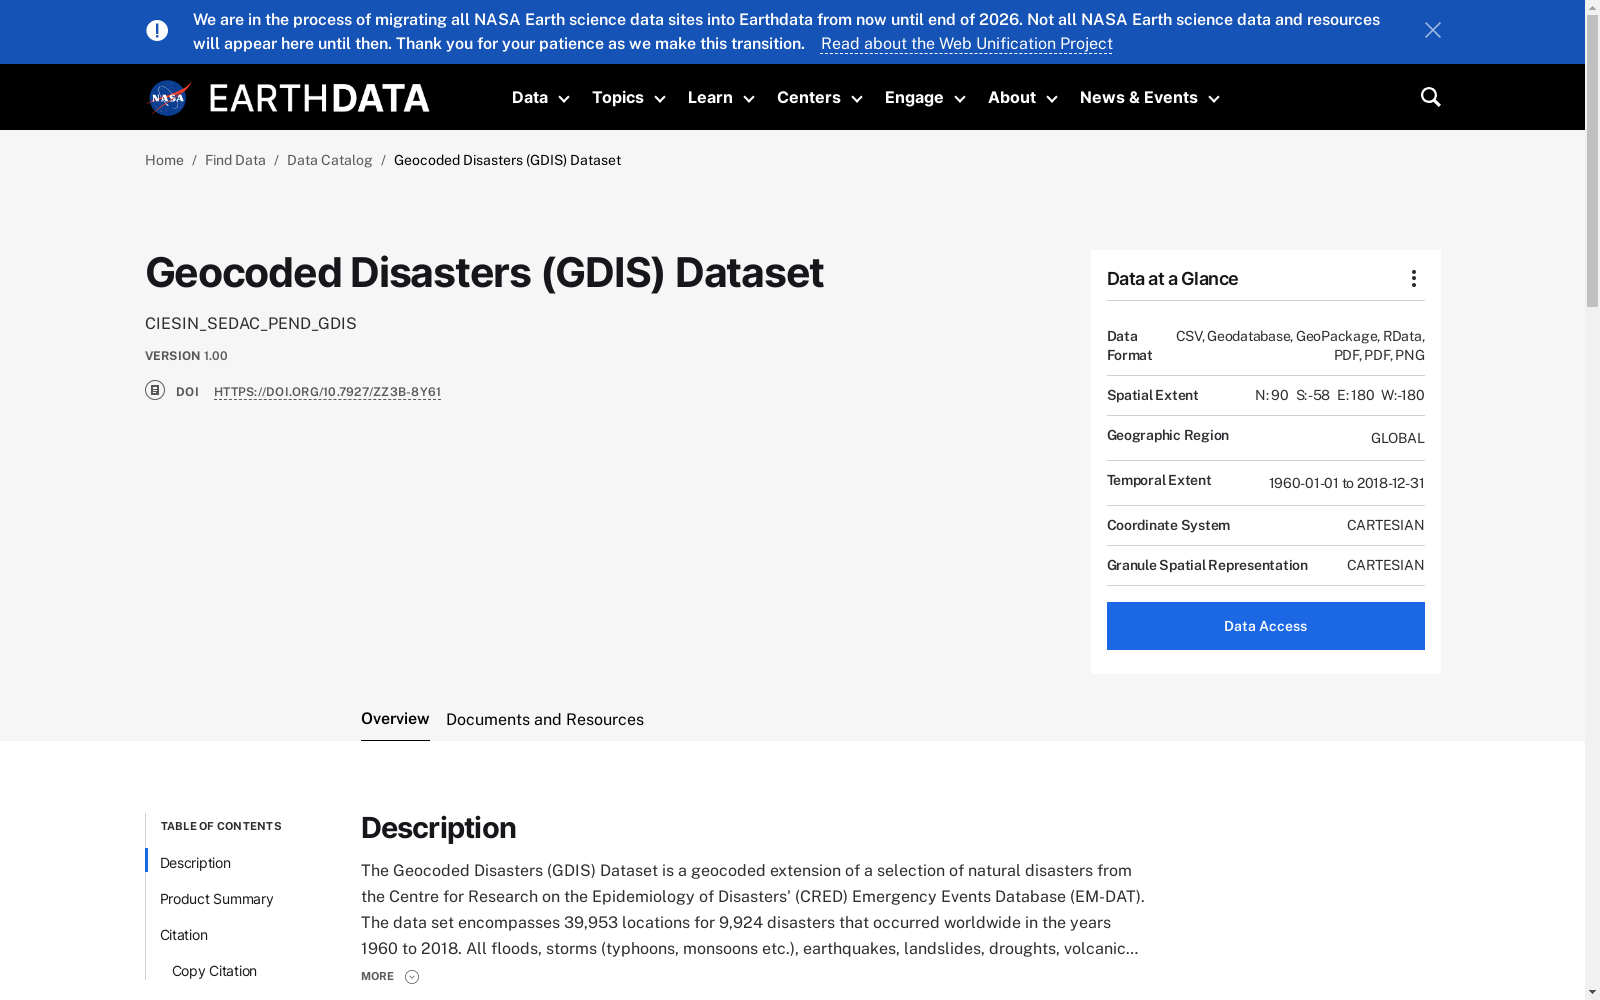
Task: Follow the DOI link 10.7927/ZZ3B-8Y61
Action: pos(327,392)
